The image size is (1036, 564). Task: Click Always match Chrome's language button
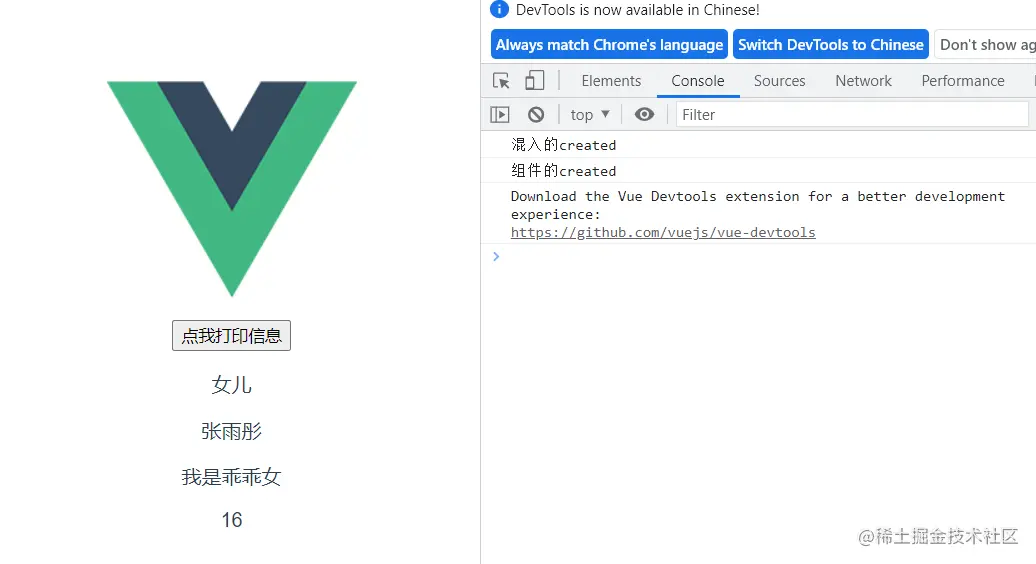609,44
